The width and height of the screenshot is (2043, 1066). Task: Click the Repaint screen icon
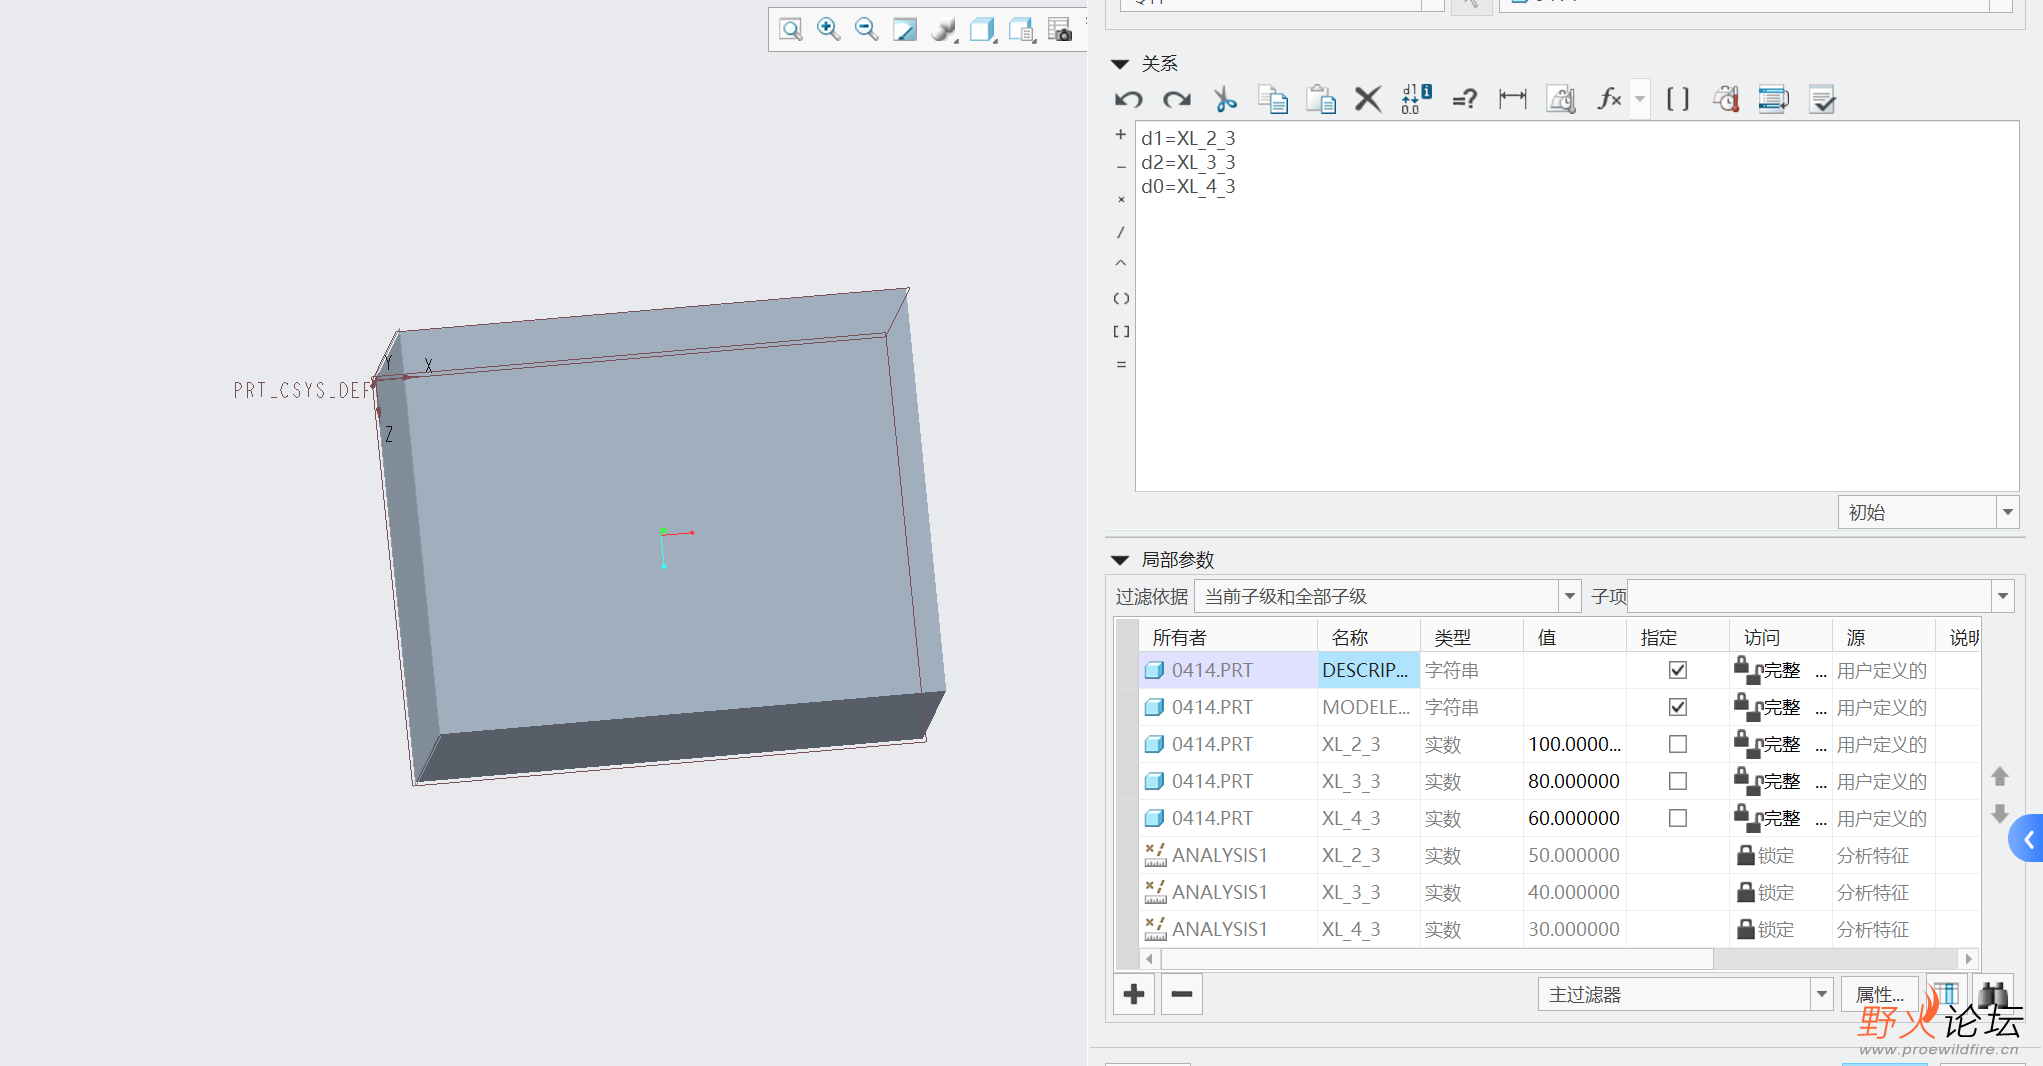(x=905, y=30)
